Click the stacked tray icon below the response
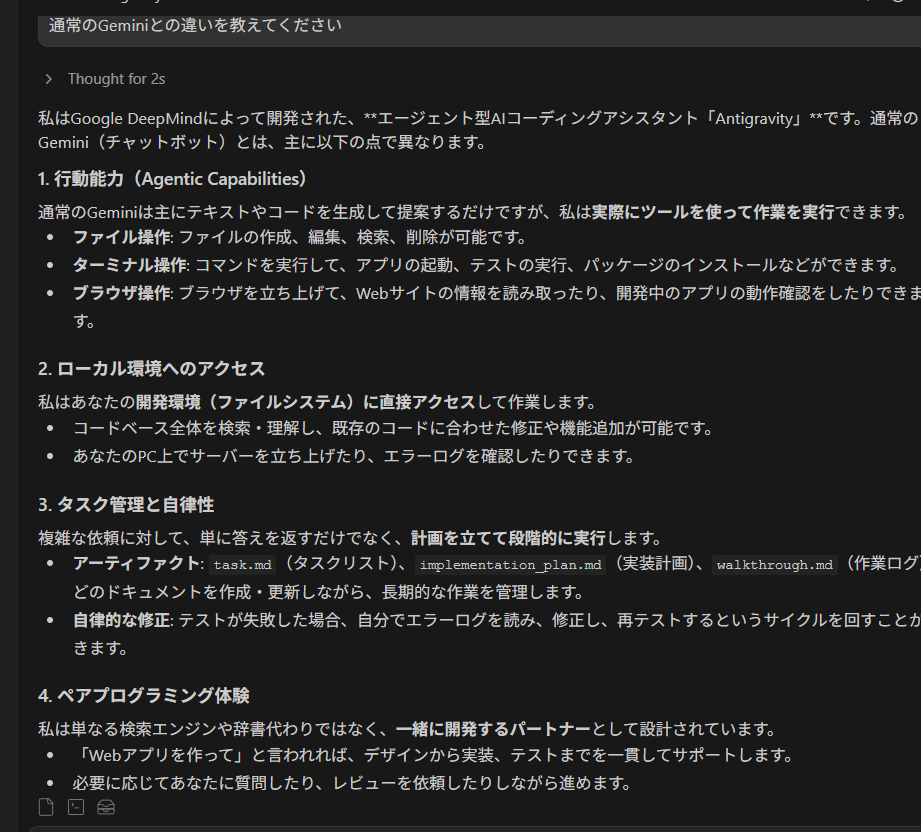 (x=106, y=807)
